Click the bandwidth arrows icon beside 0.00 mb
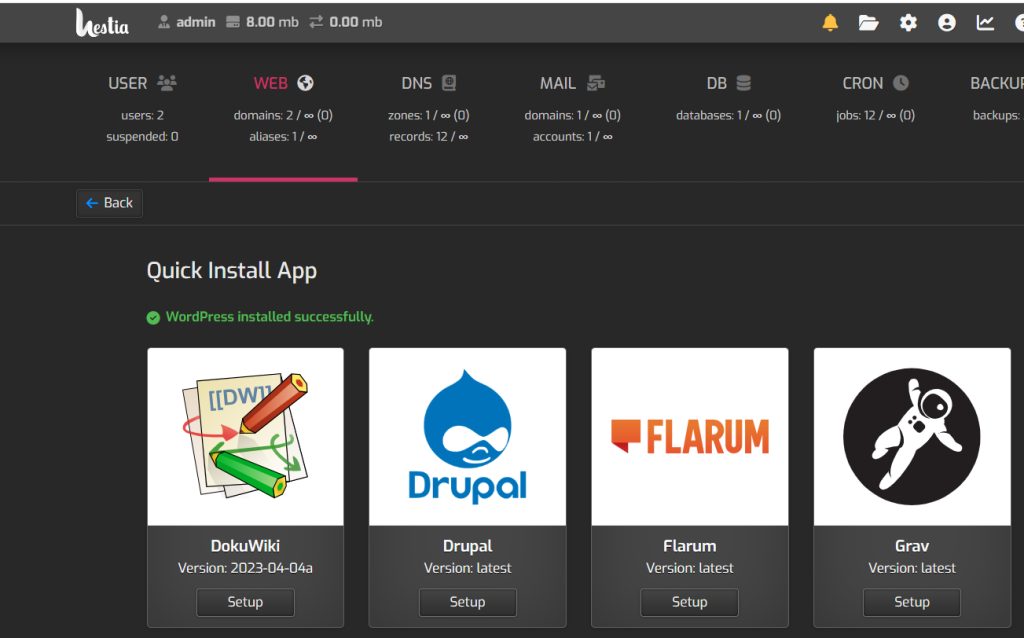Screen dimensions: 1024x638 [316, 22]
